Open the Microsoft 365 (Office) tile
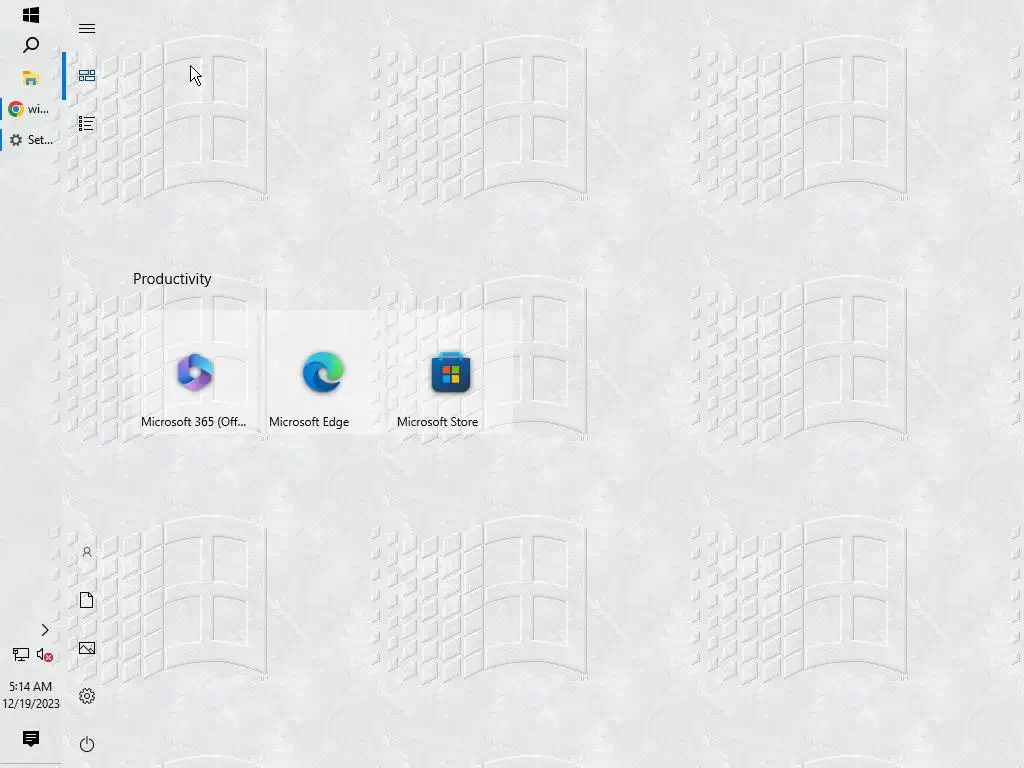Viewport: 1024px width, 768px height. pos(194,372)
